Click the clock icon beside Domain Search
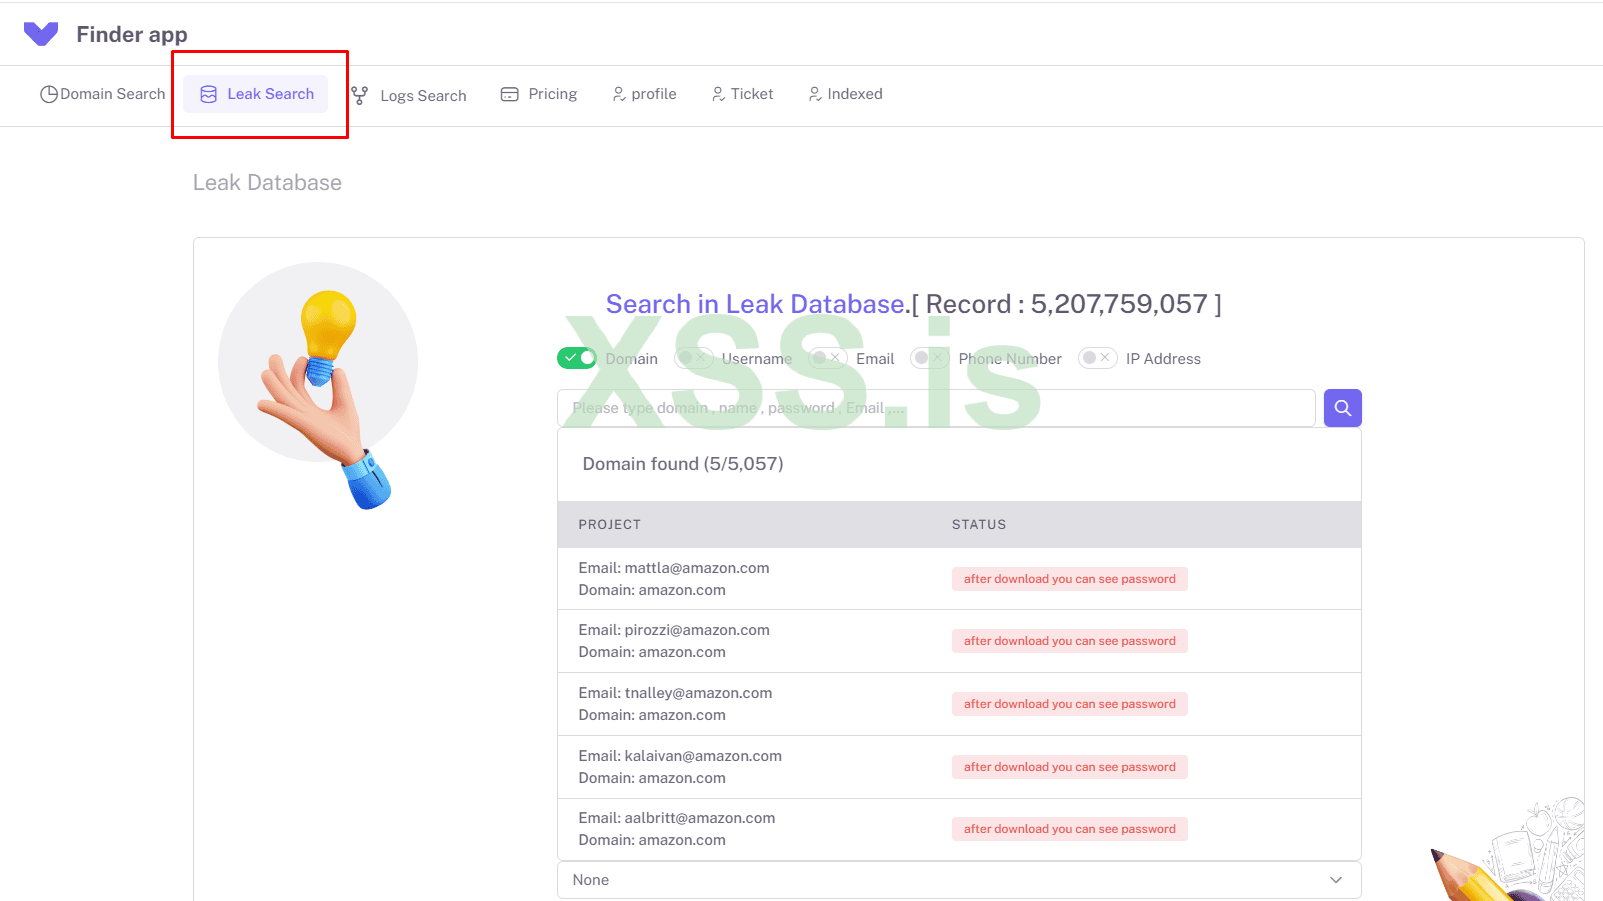 point(48,94)
